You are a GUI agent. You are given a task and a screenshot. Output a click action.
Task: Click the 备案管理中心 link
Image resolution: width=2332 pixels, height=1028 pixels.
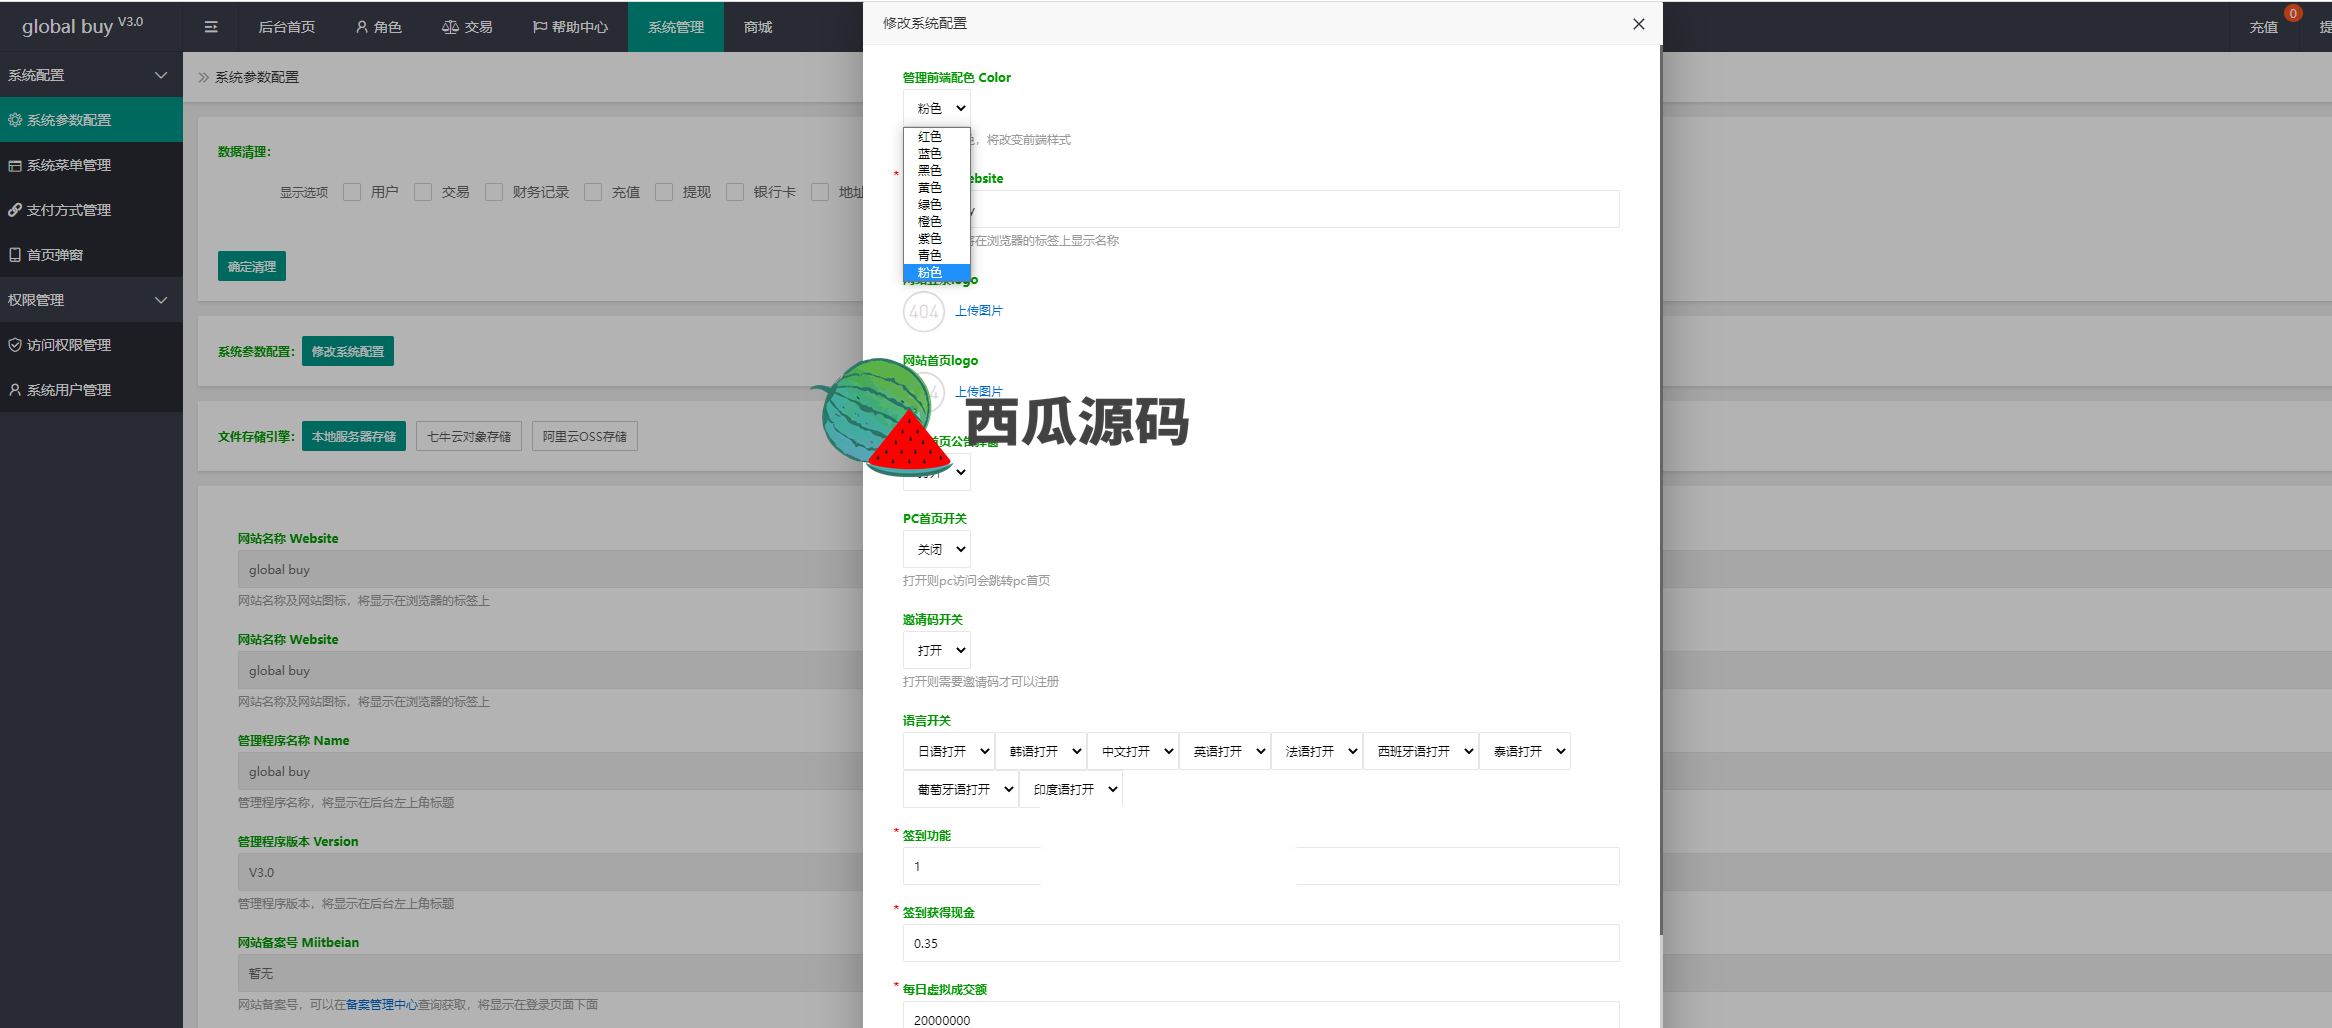pyautogui.click(x=382, y=1004)
